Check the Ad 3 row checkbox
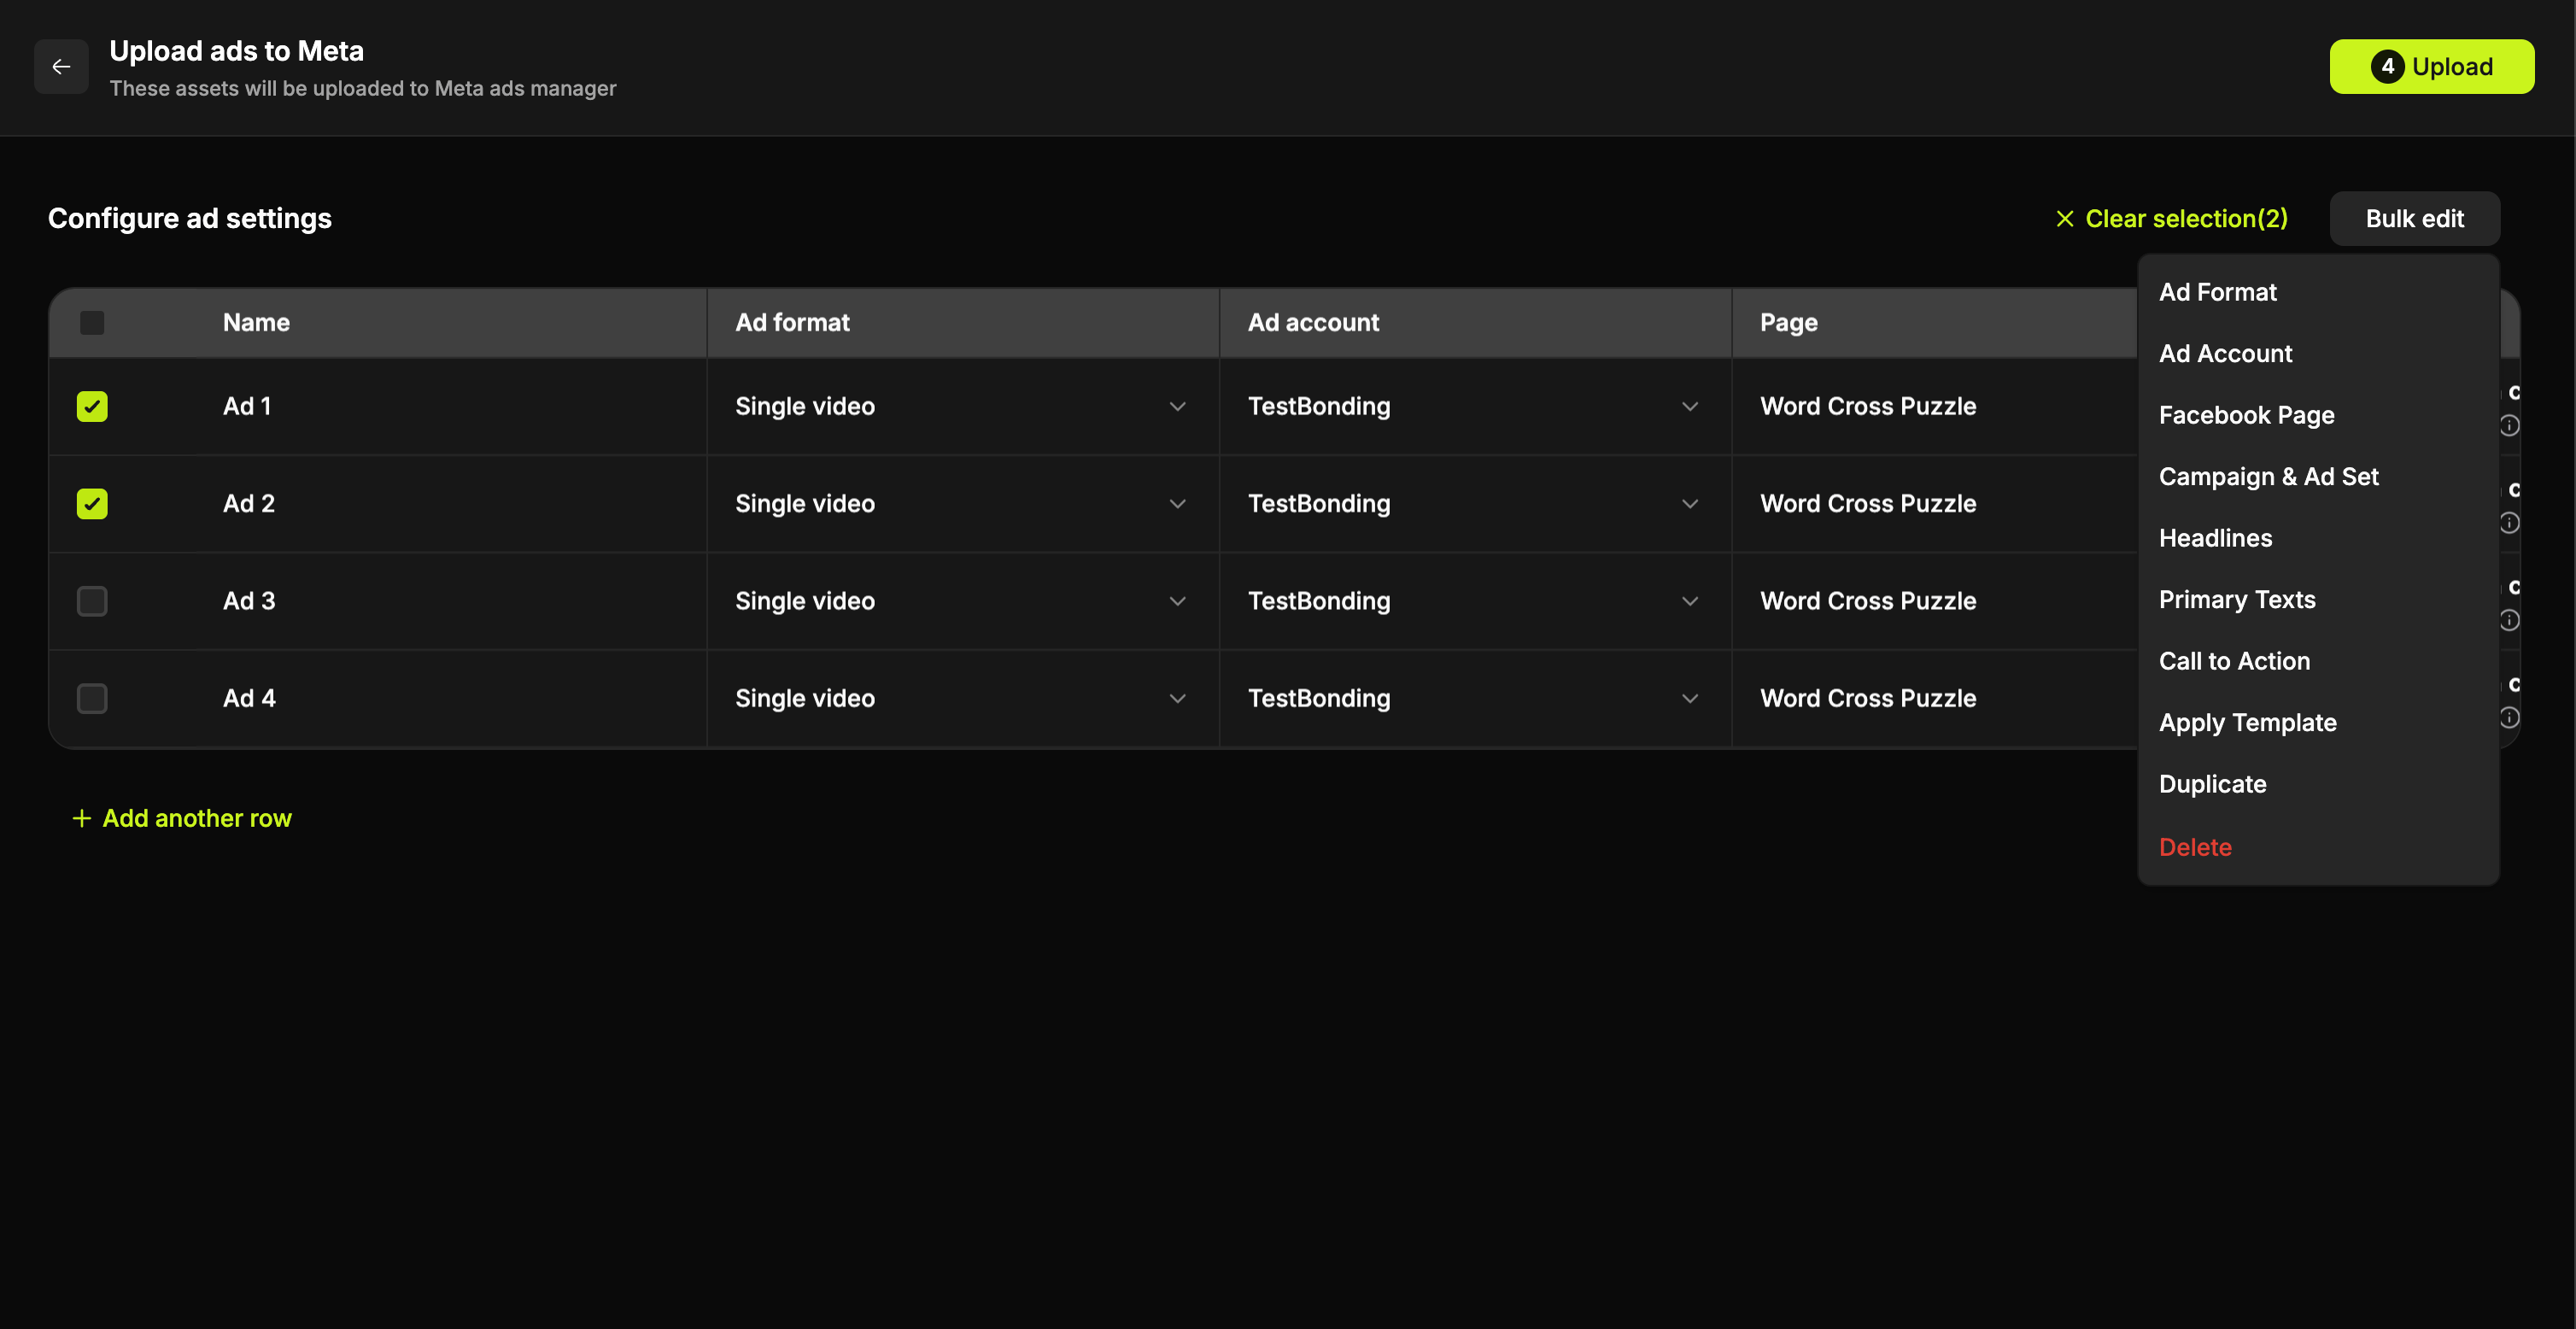Screen dimensions: 2576x1329 tap(92, 601)
